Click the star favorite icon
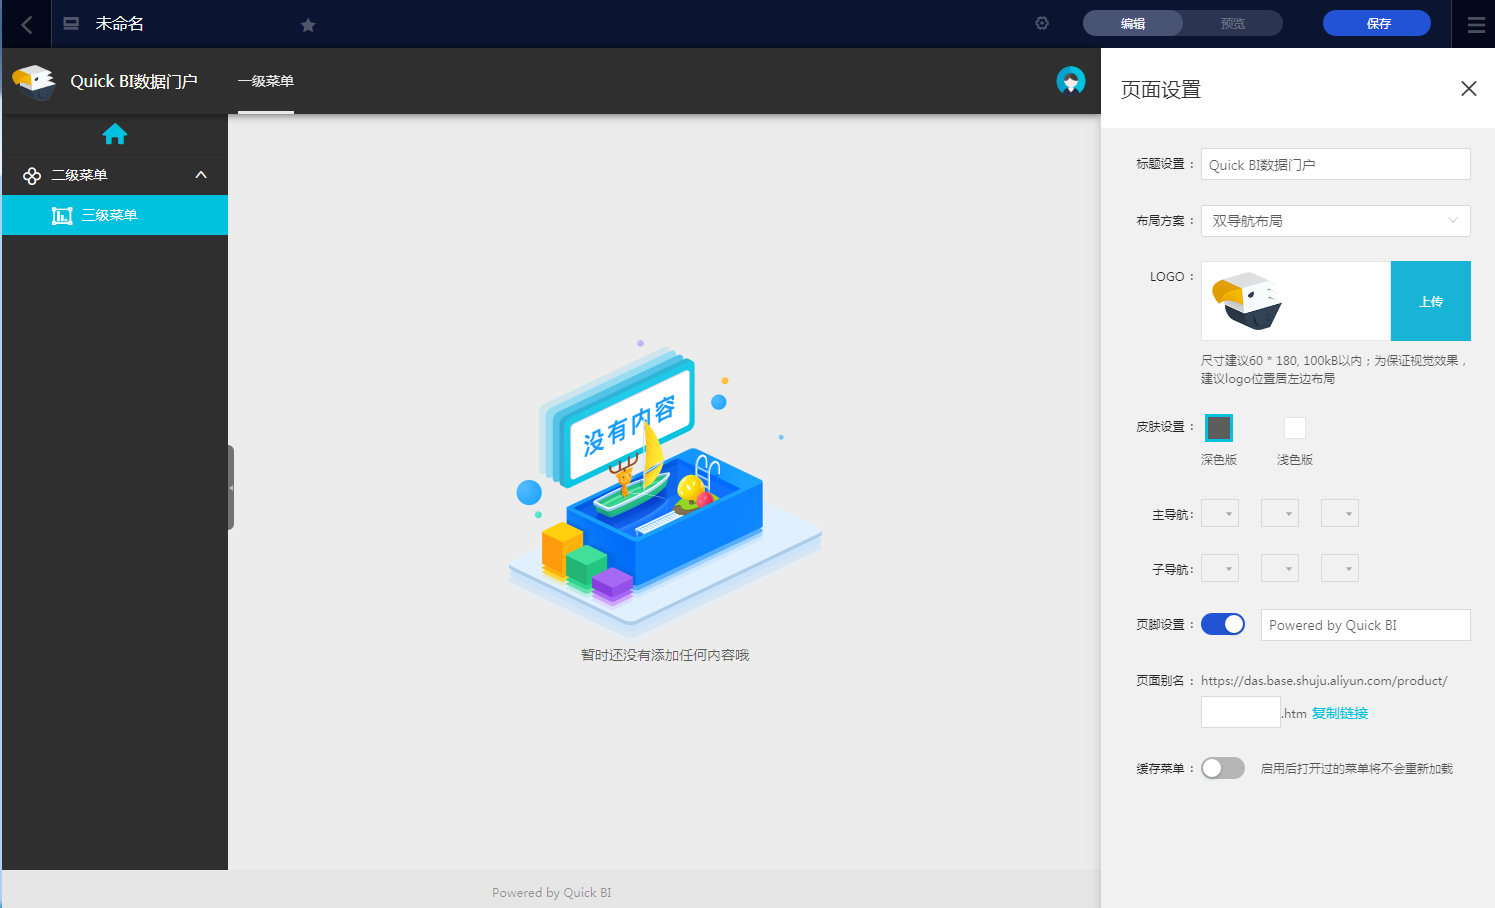The image size is (1495, 908). tap(308, 25)
